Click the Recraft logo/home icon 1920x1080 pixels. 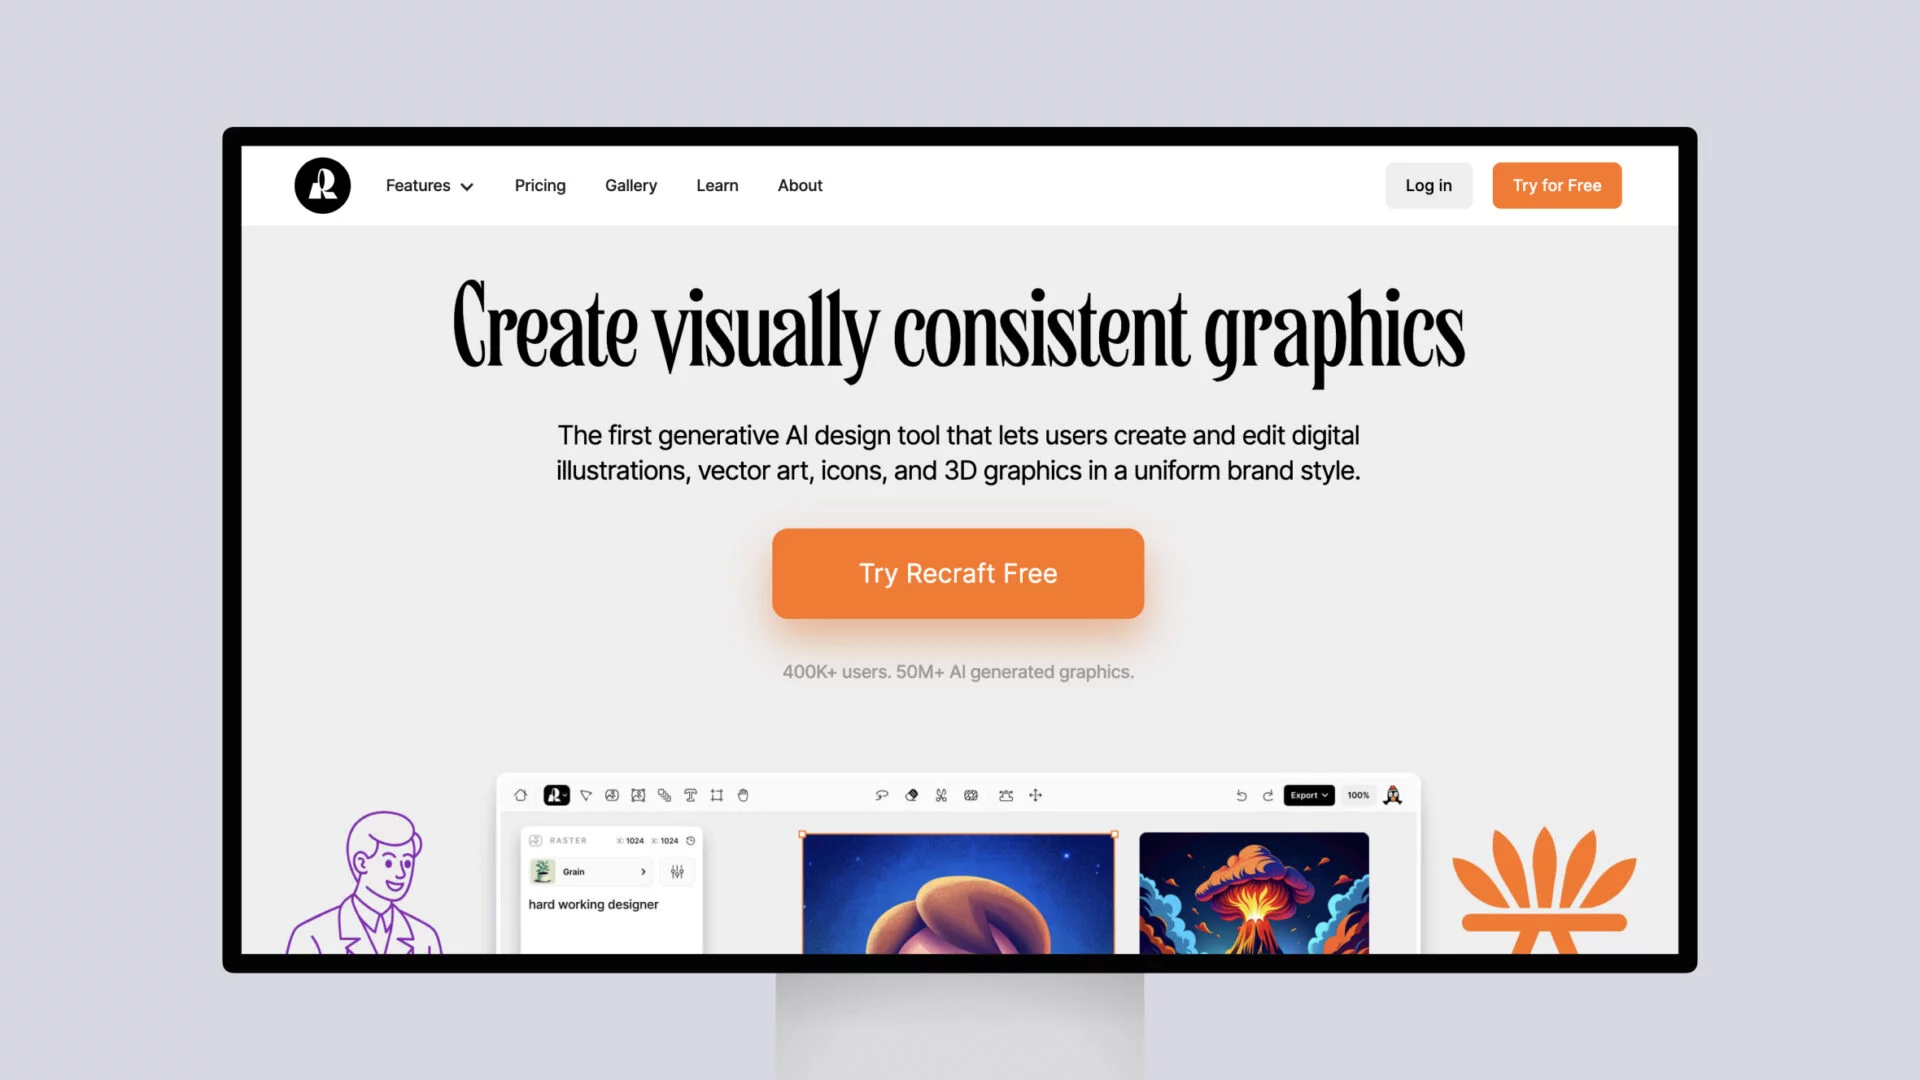coord(320,185)
